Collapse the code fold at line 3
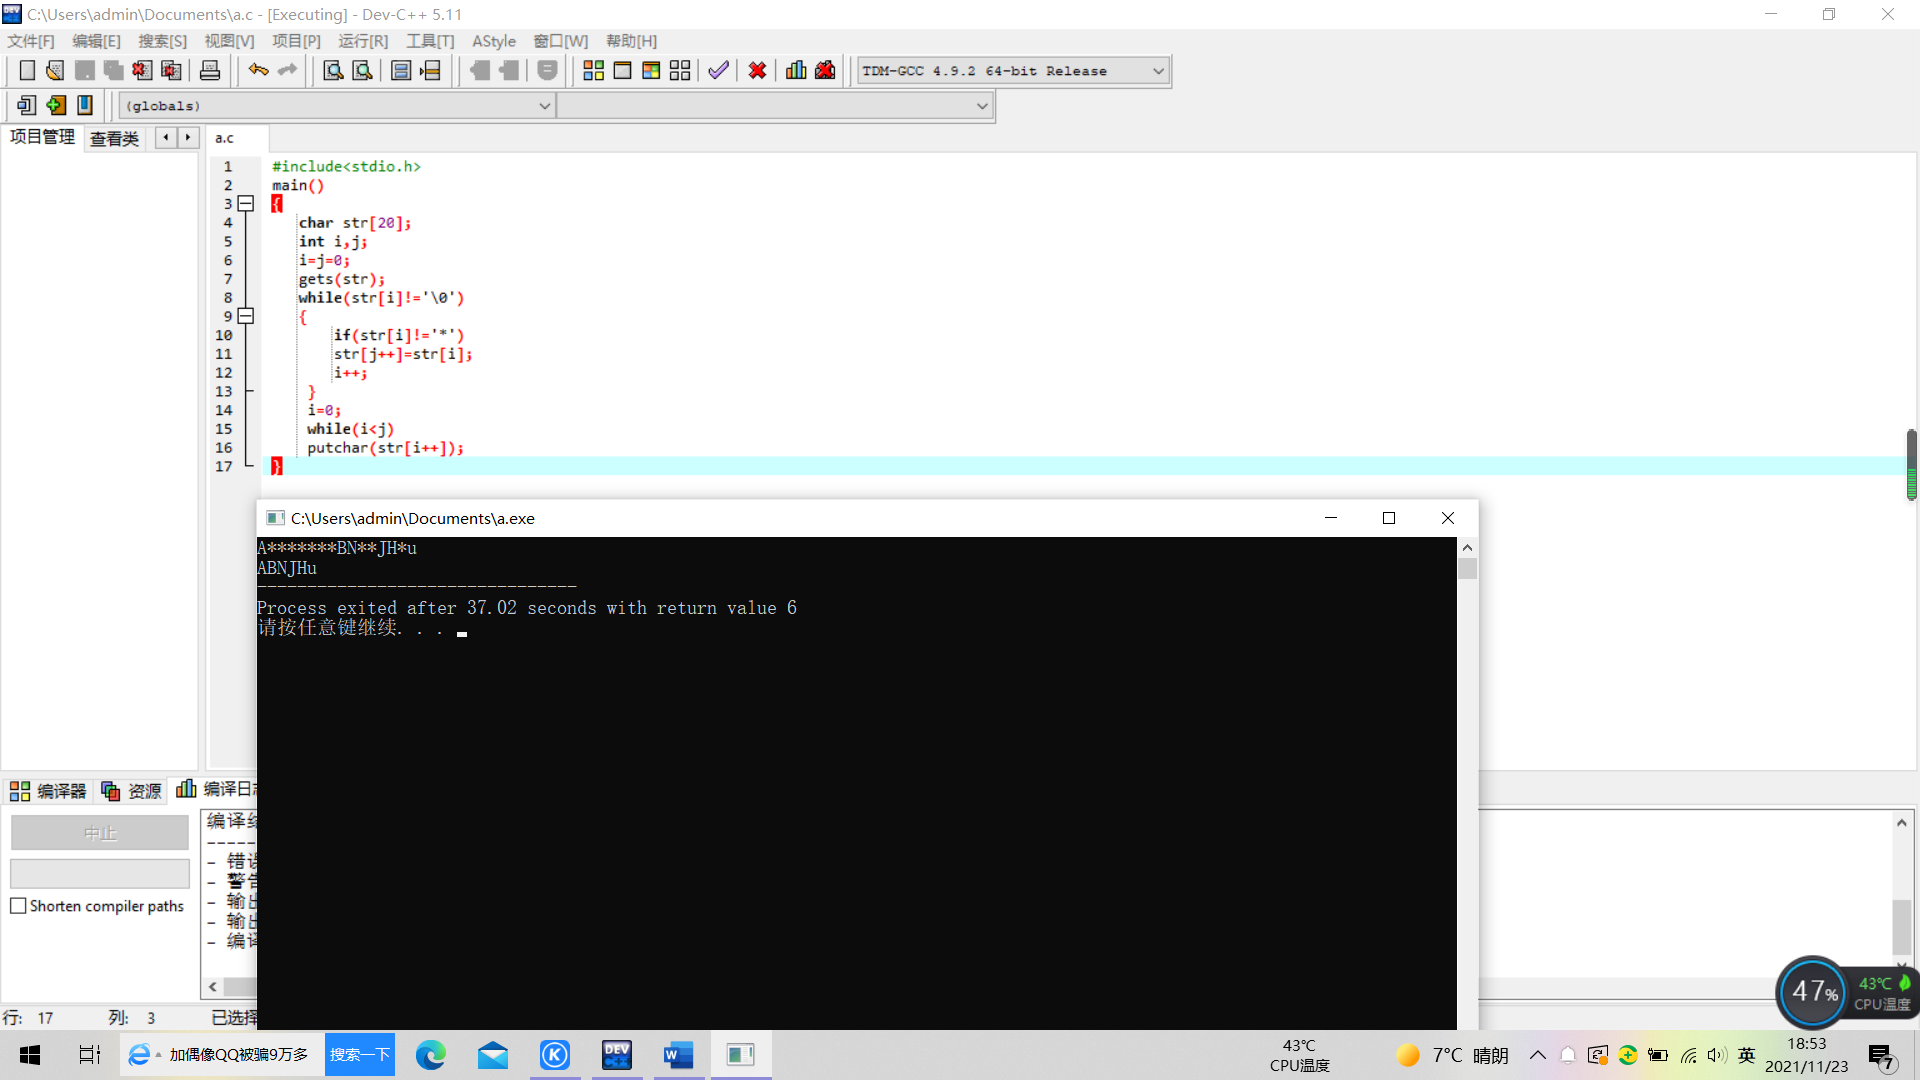 [x=246, y=204]
